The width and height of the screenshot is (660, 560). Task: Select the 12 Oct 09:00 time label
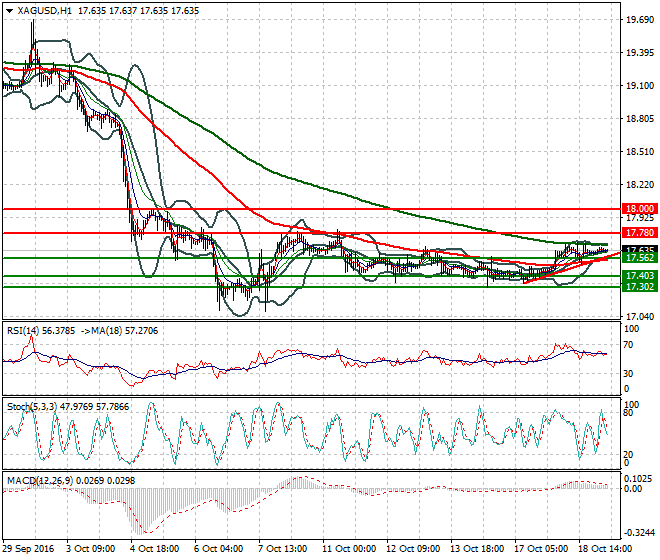click(x=413, y=549)
